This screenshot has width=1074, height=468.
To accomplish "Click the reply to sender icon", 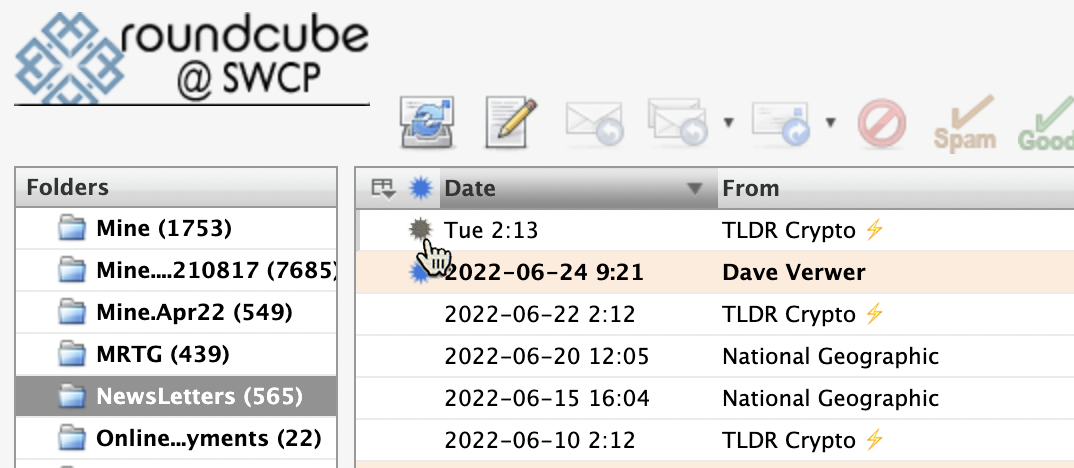I will coord(594,124).
